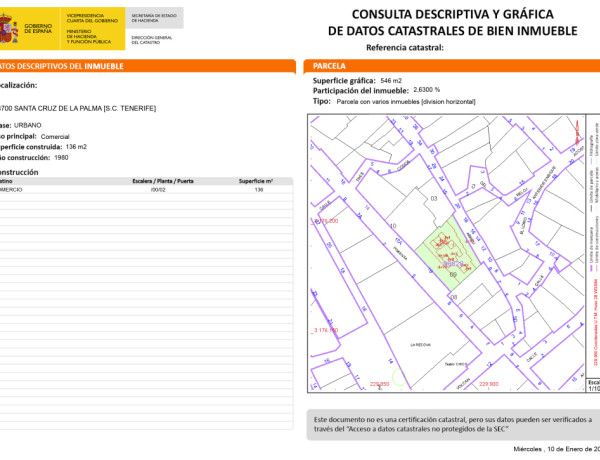Click the Superficie m² column header
The image size is (600, 460).
pyautogui.click(x=255, y=181)
